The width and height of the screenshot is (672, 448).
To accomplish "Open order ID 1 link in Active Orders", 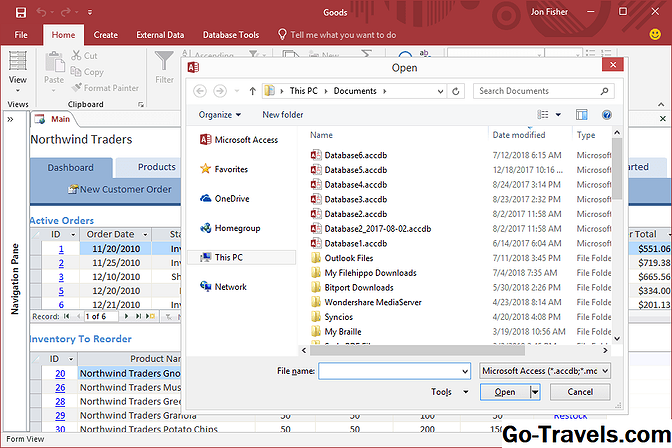I will pos(61,249).
